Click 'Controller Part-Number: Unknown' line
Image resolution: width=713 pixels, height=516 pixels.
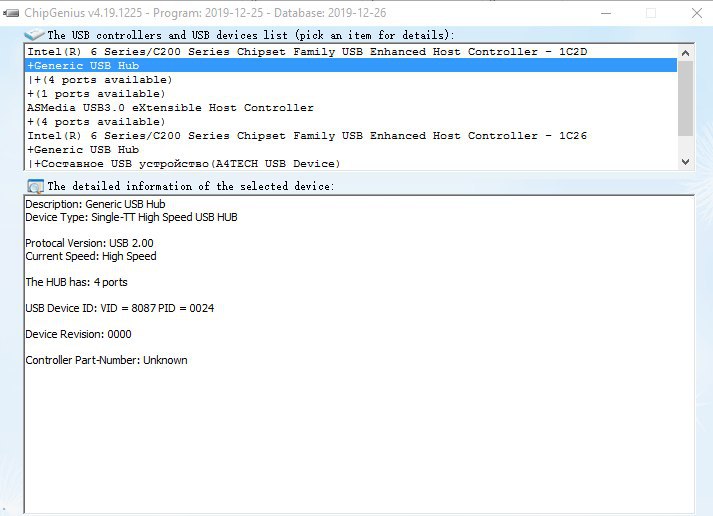coord(106,360)
